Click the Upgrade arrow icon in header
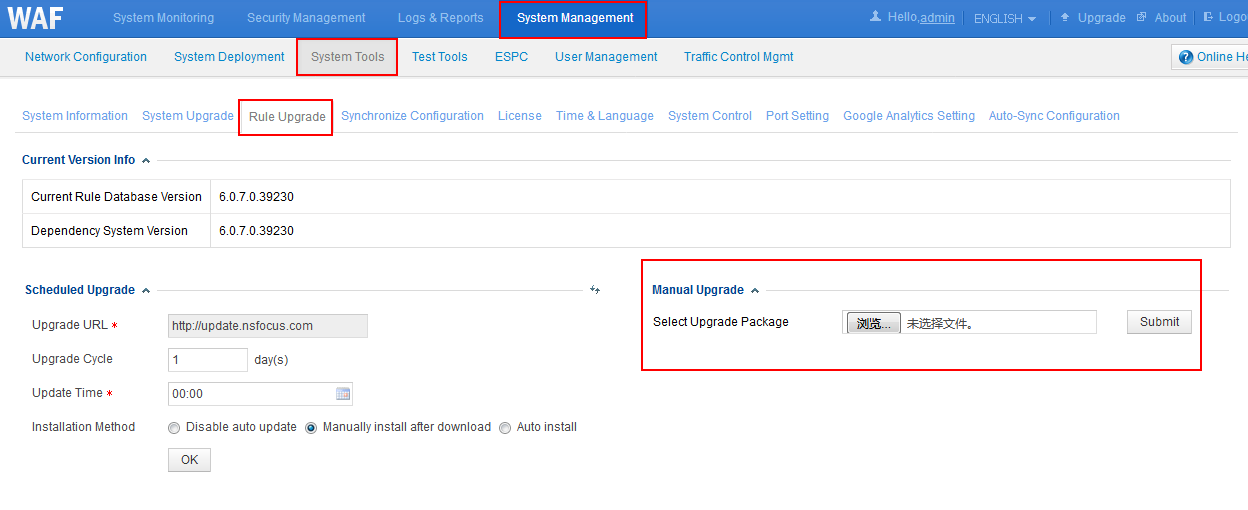The width and height of the screenshot is (1248, 510). (x=1065, y=17)
